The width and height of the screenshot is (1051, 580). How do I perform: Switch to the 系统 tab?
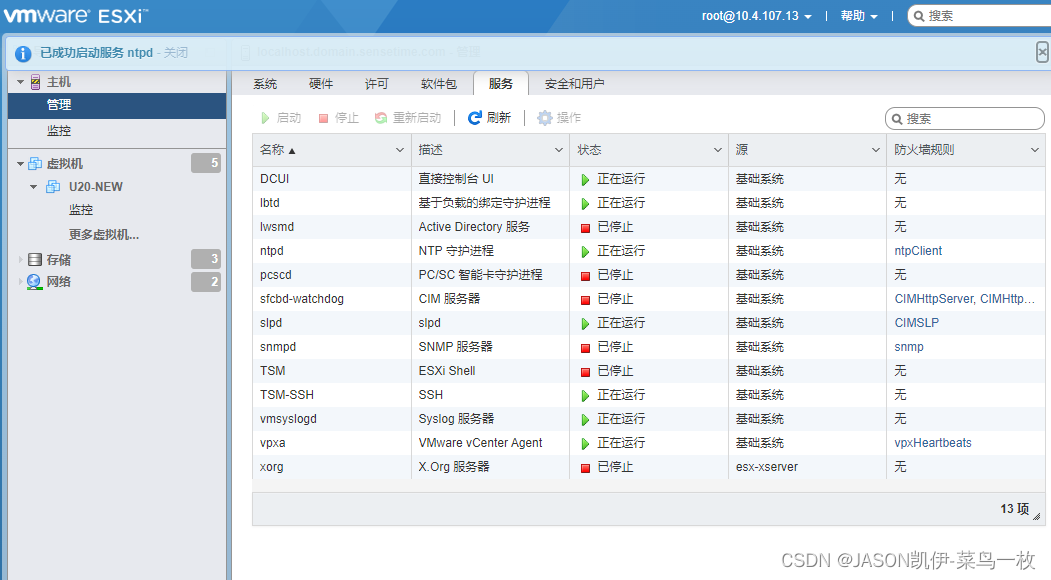[265, 84]
